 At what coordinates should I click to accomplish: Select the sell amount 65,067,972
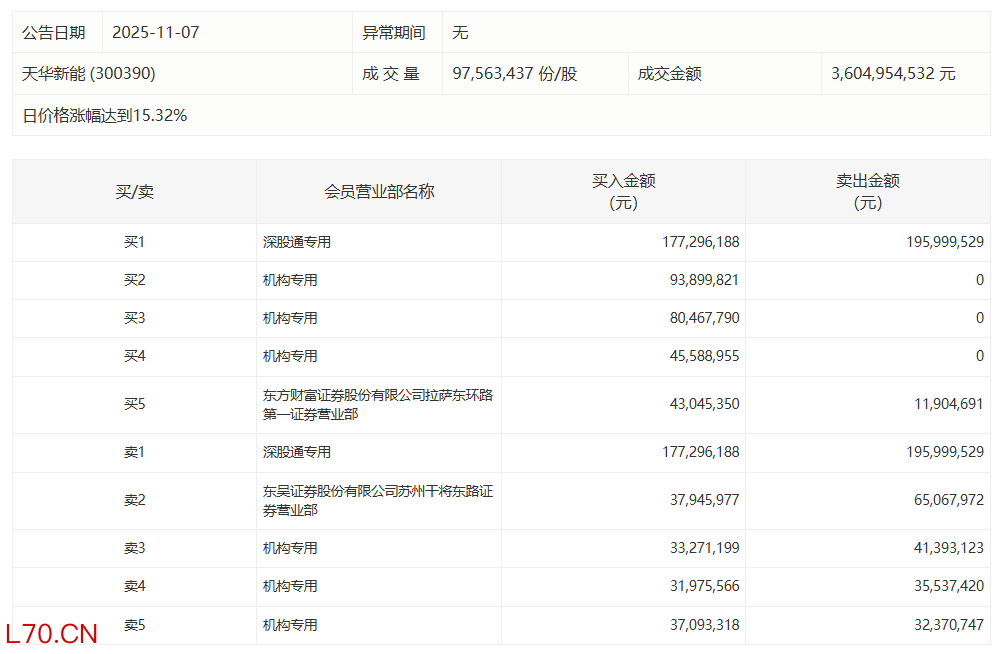coord(943,500)
